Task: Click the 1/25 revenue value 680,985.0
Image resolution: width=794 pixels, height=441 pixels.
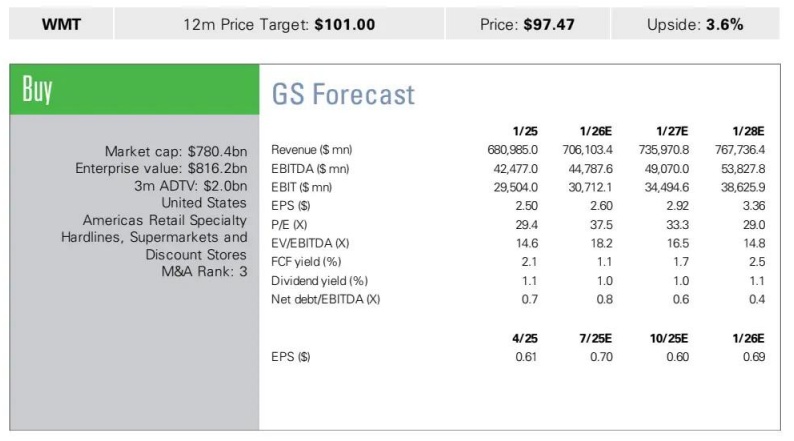Action: [x=511, y=150]
